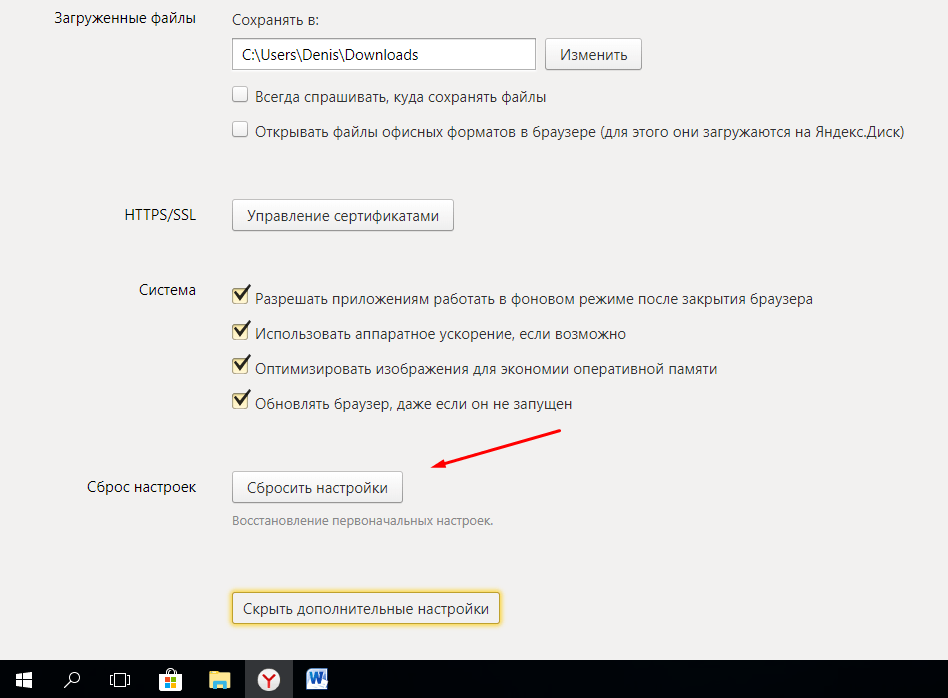Screen dimensions: 948x698
Task: Enable opening office files in browser
Action: point(240,129)
